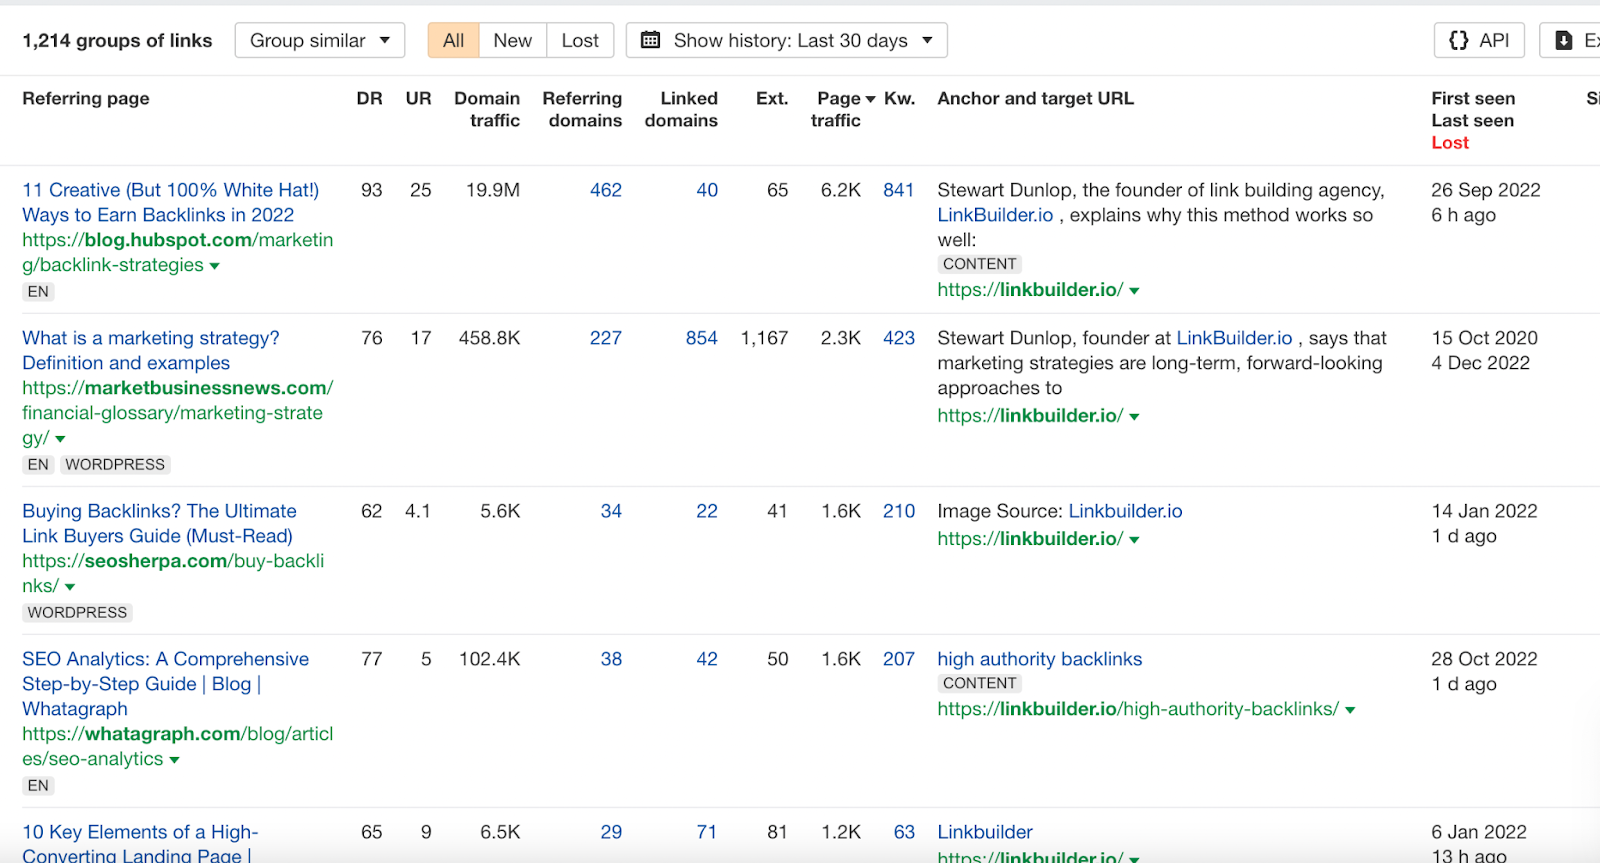Open Buying Backlinks Ultimate Guide link
The width and height of the screenshot is (1600, 863).
[x=160, y=523]
